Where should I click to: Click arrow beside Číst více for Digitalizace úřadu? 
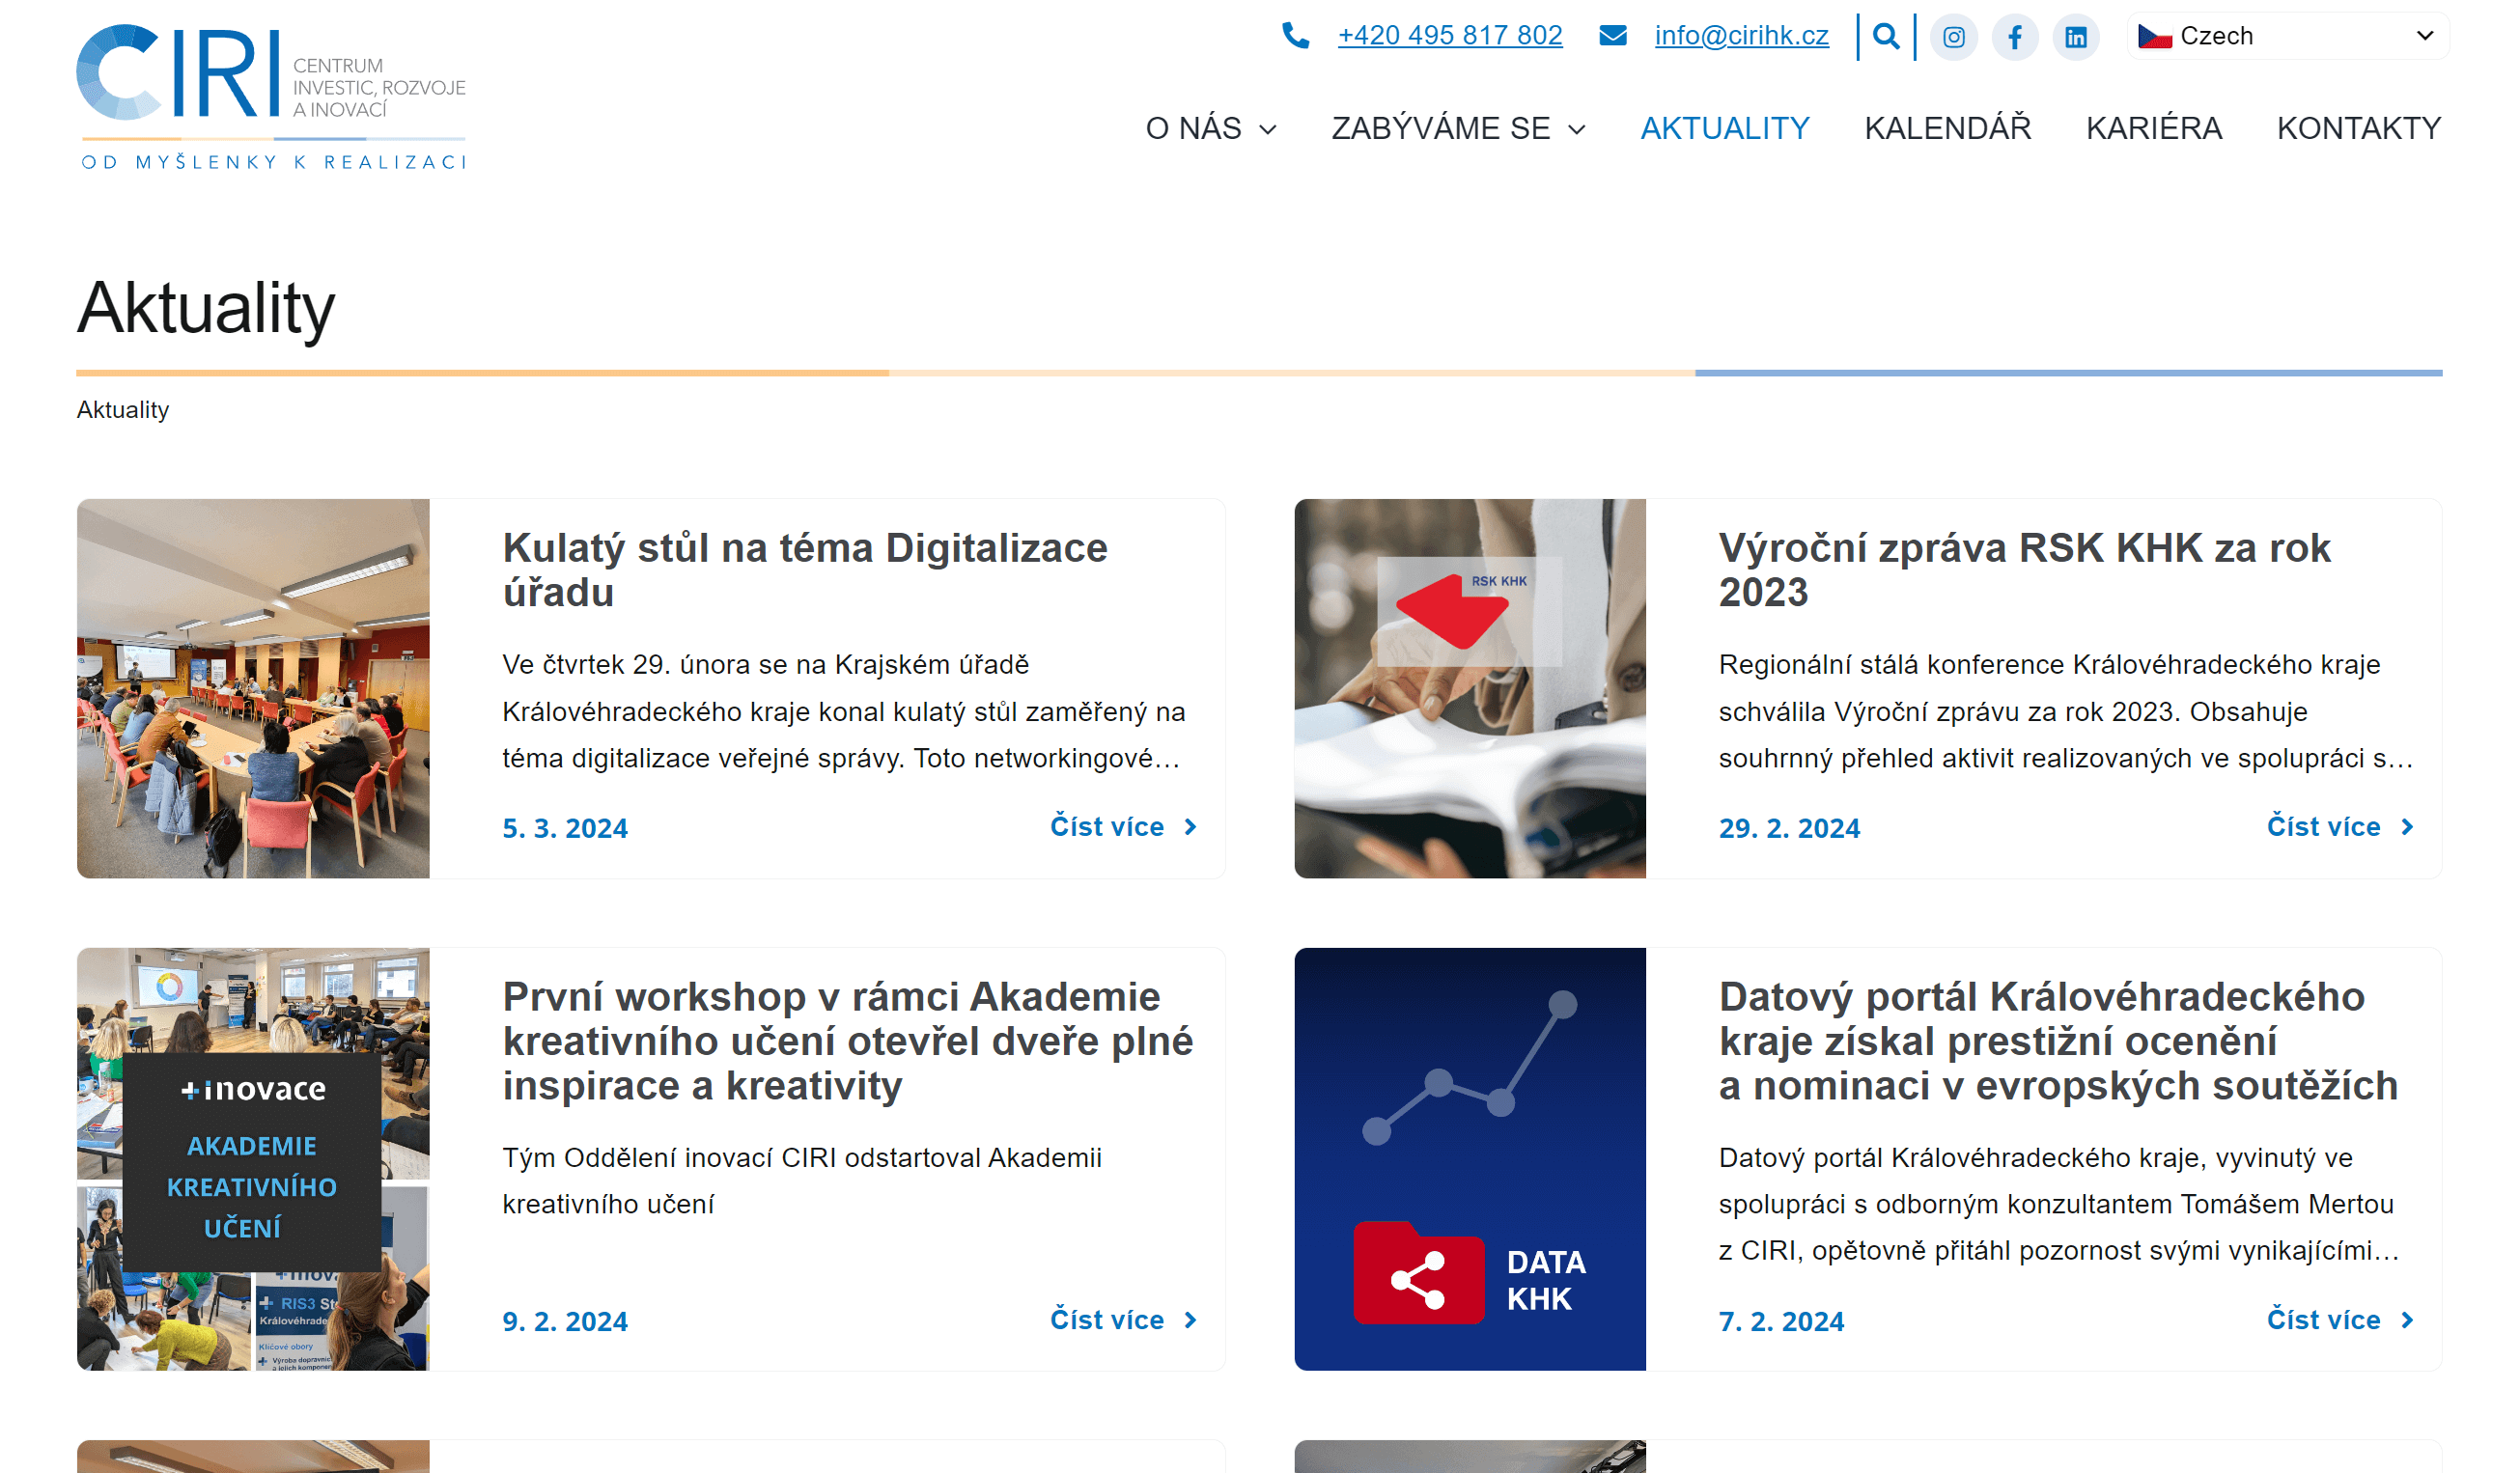1190,827
